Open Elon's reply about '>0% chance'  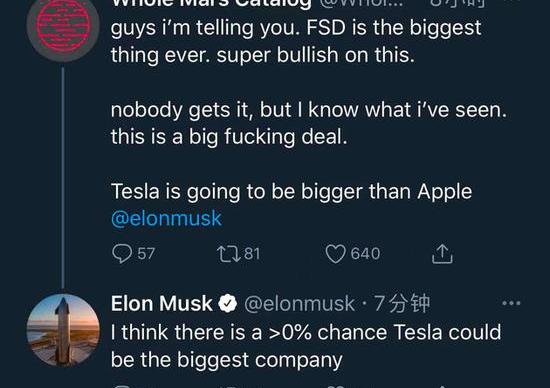[306, 346]
